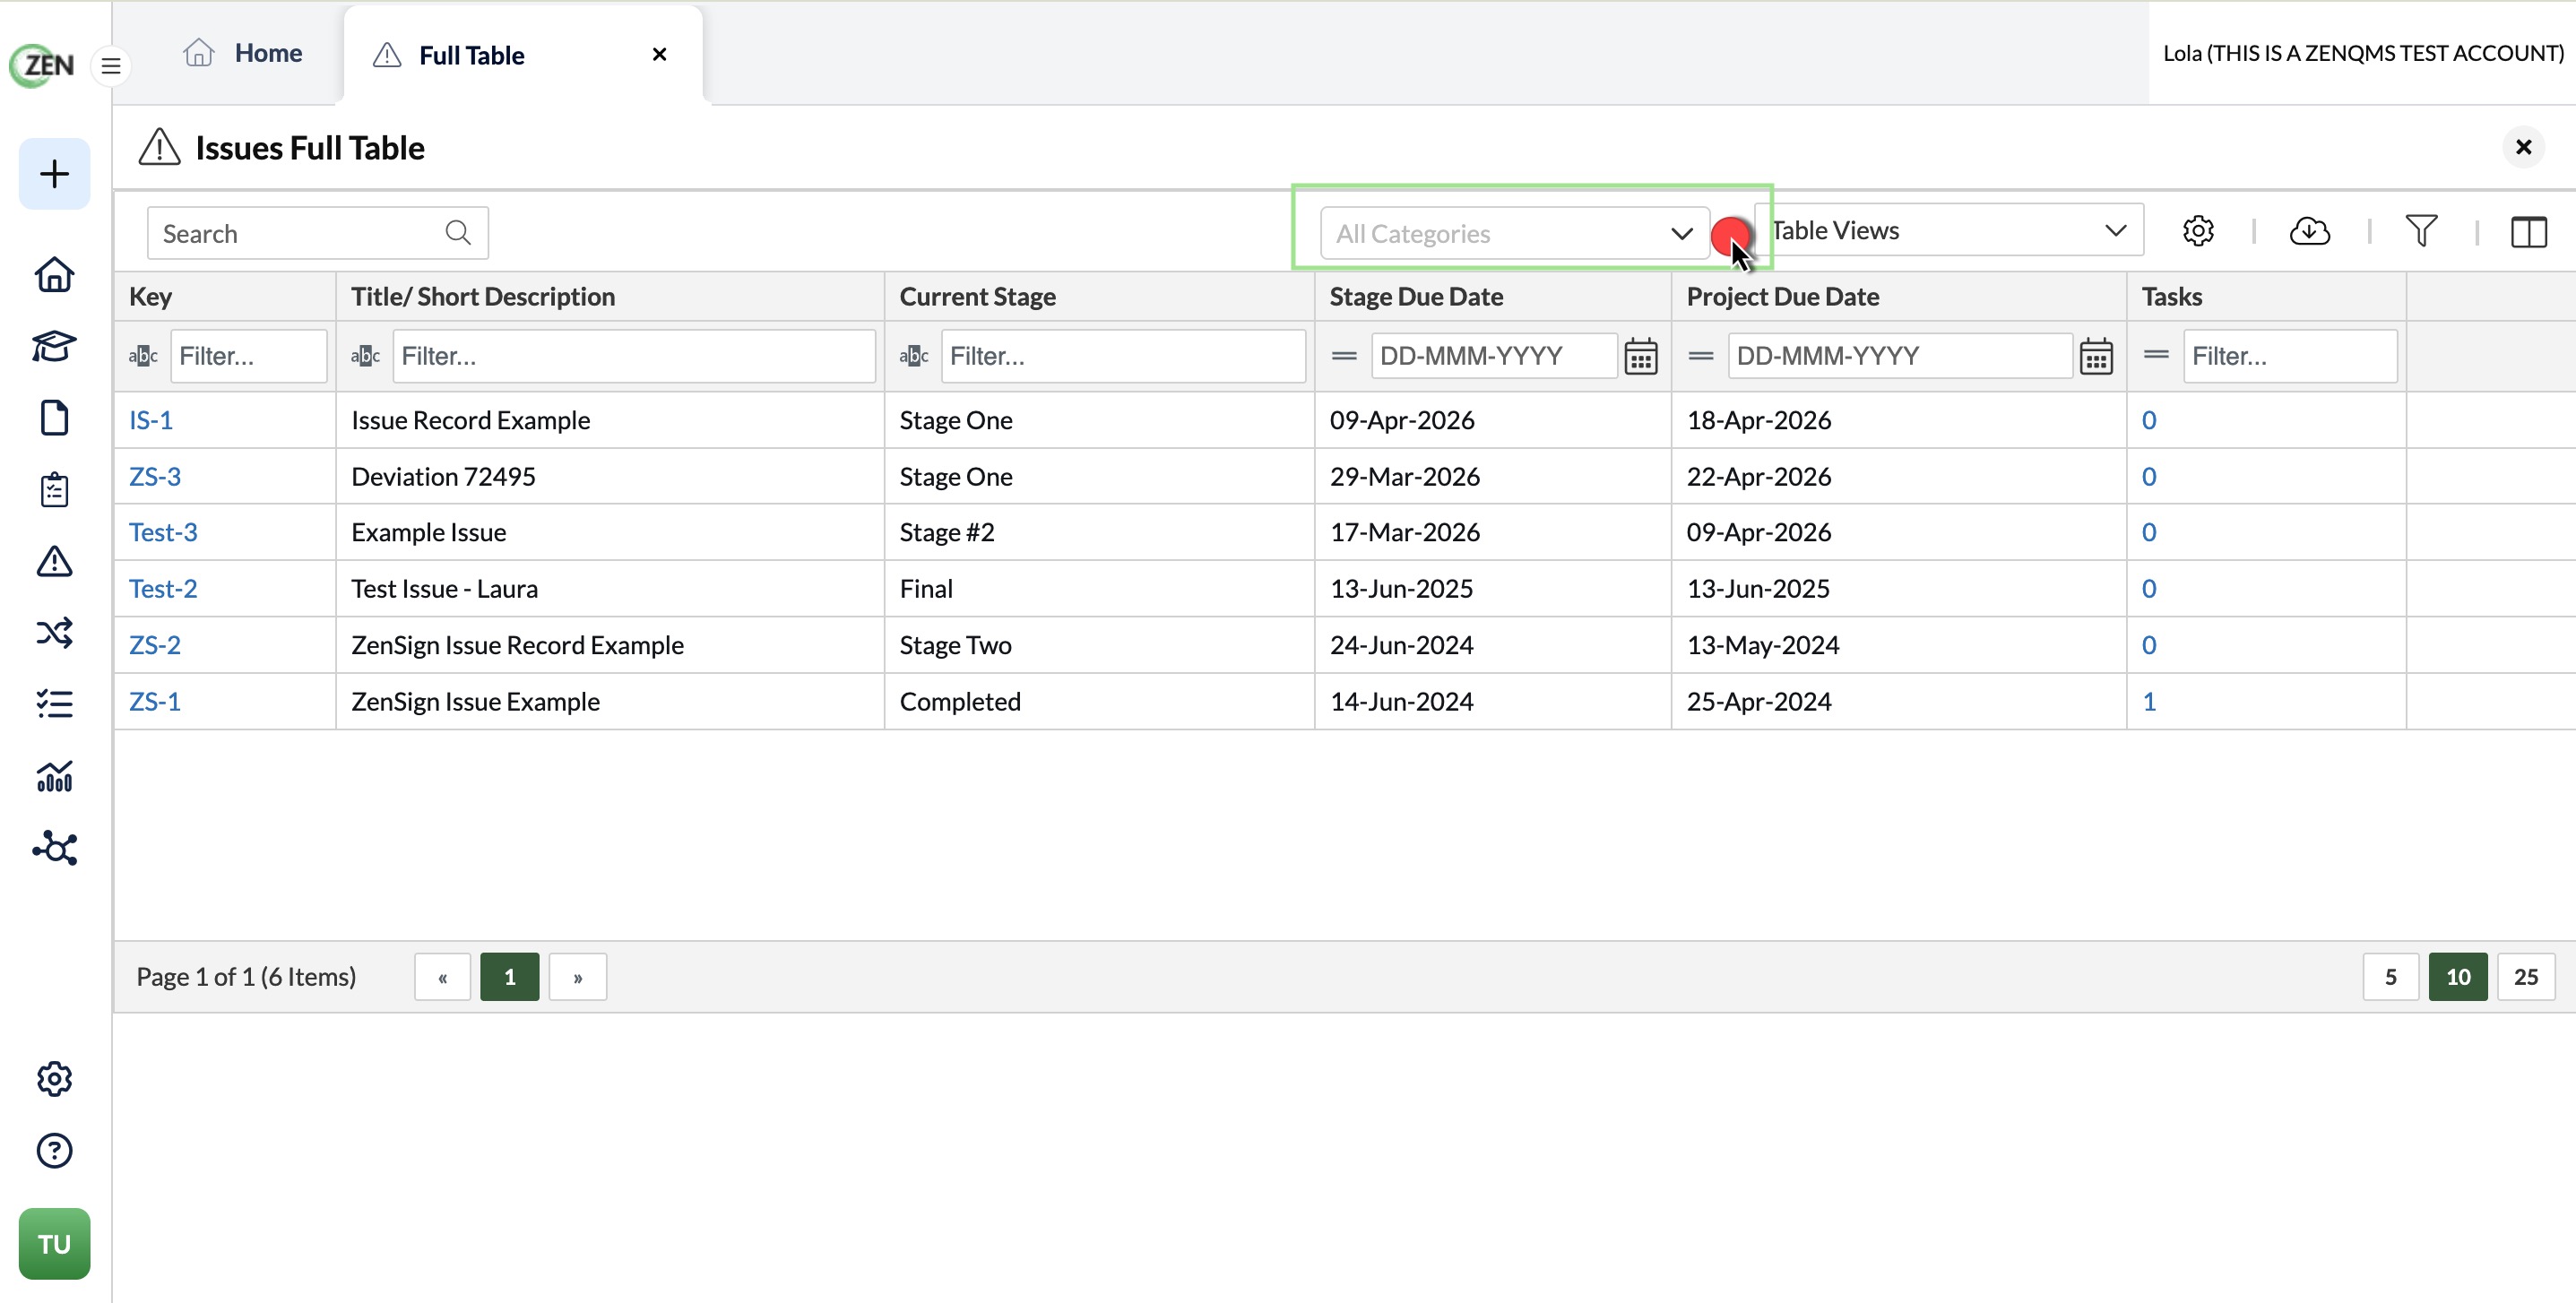The width and height of the screenshot is (2576, 1303).
Task: Open the Training graduation cap sidebar icon
Action: click(x=54, y=346)
